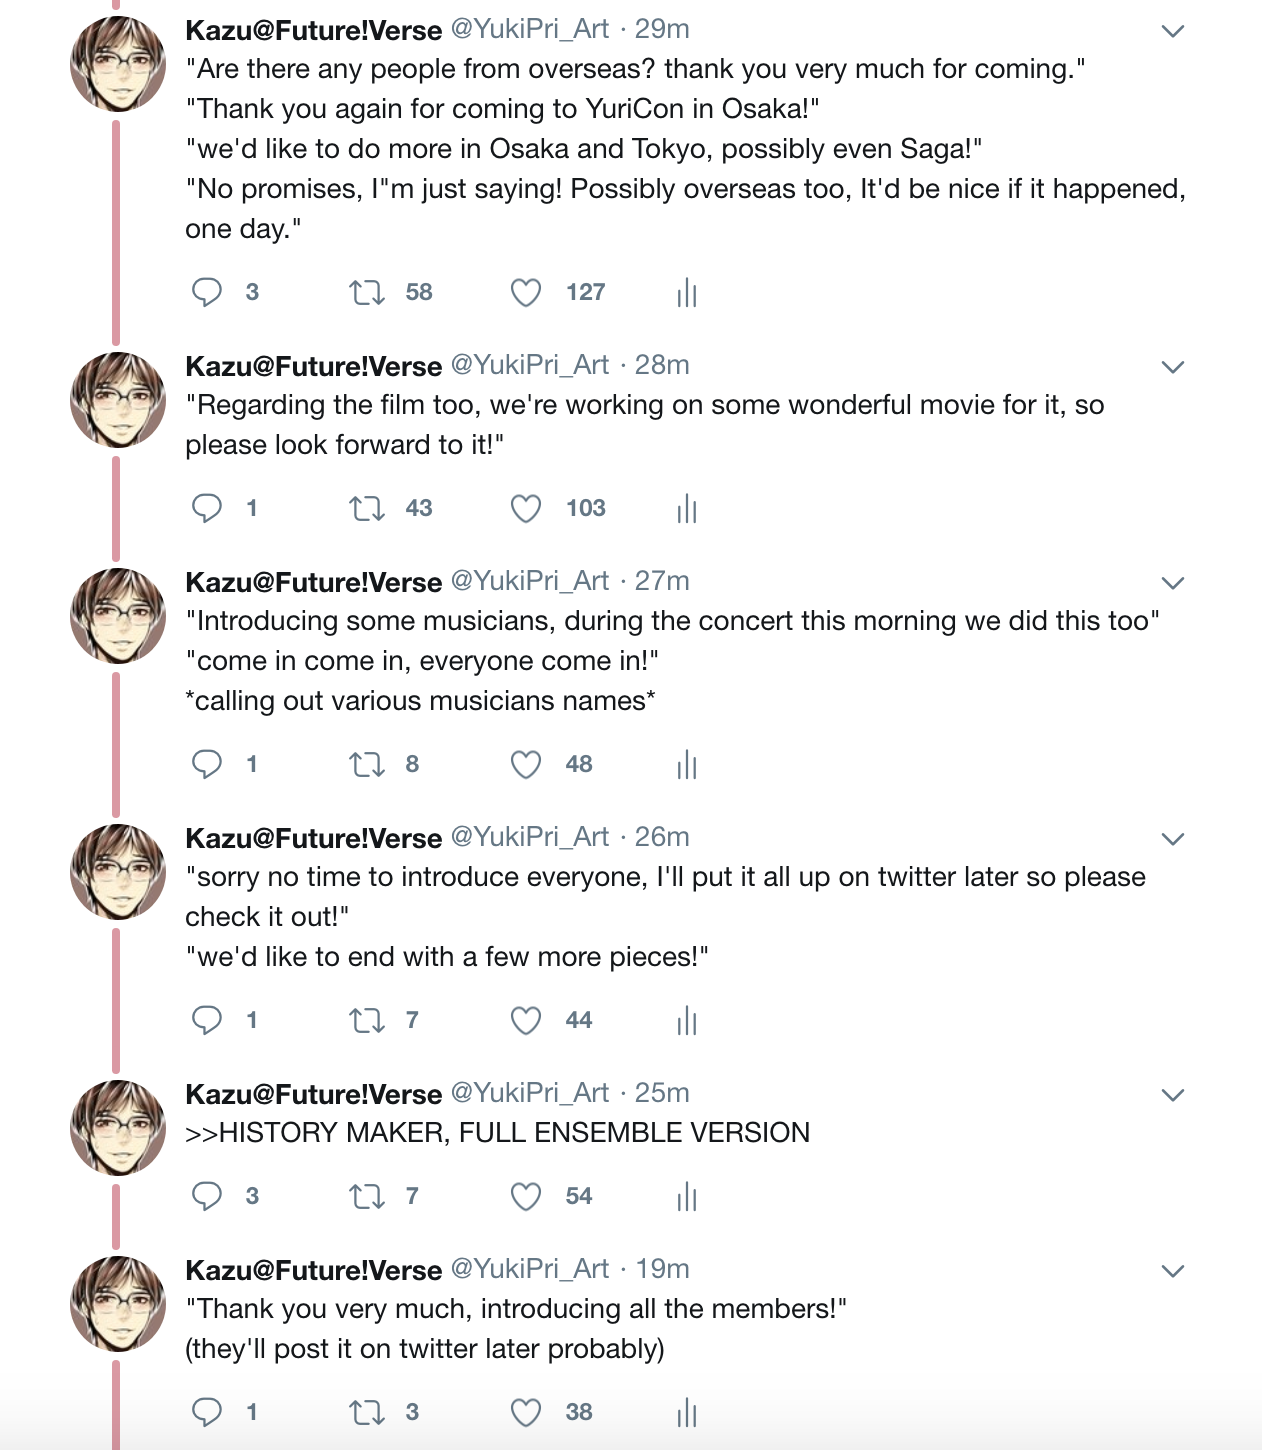The height and width of the screenshot is (1450, 1262).
Task: Expand the options menu on the 27m tweet
Action: [1173, 583]
